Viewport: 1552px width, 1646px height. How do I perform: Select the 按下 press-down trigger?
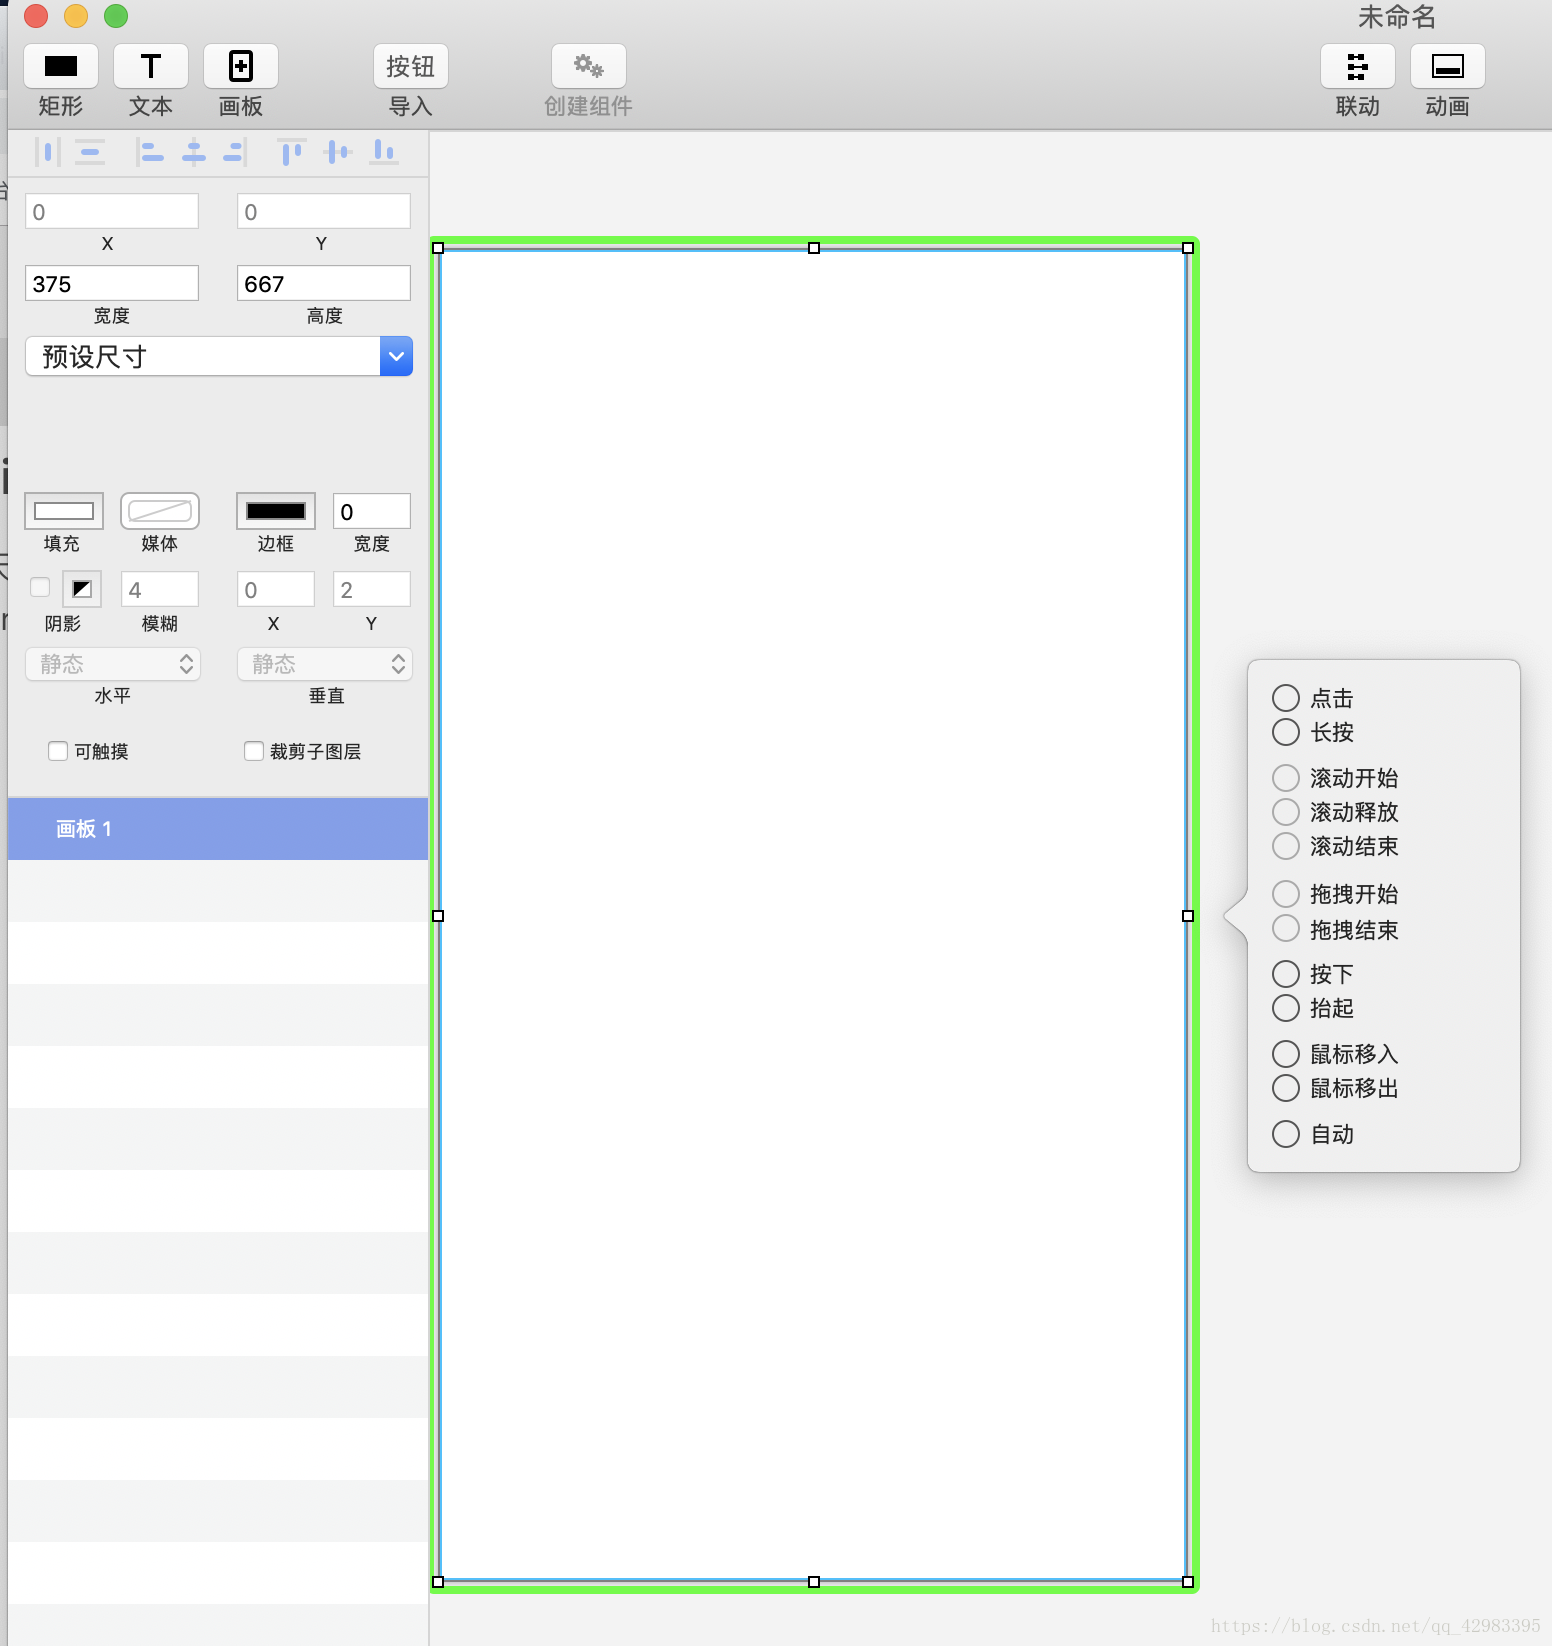tap(1286, 974)
